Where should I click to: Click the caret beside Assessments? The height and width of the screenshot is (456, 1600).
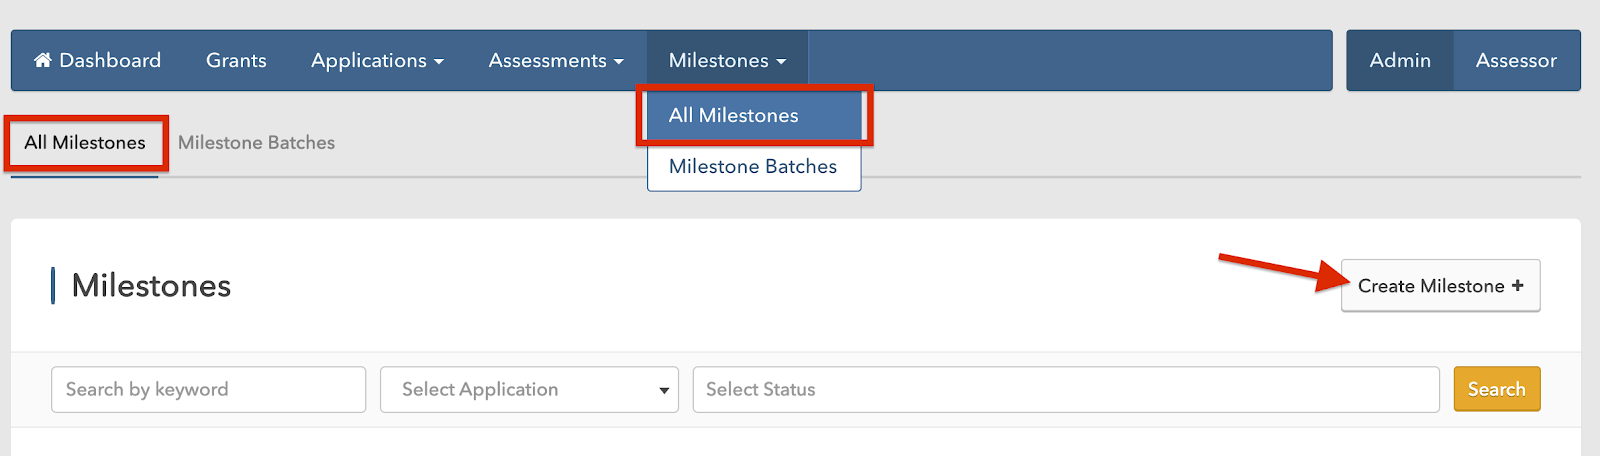(x=618, y=61)
